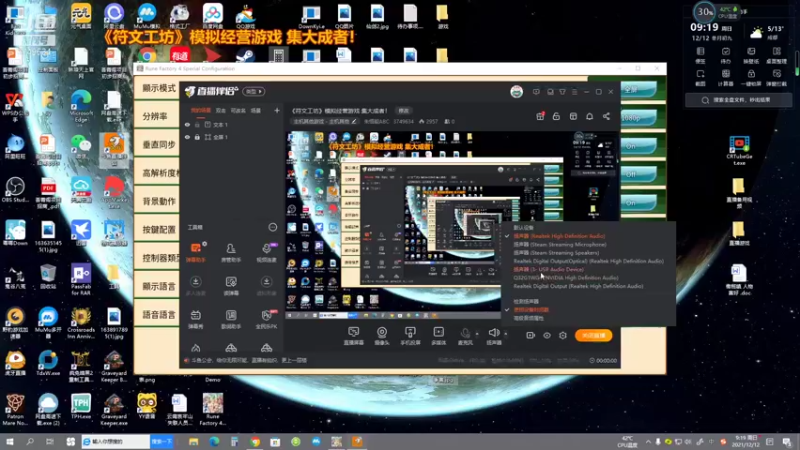Viewport: 800px width, 450px height.
Task: Edit the stream category with pencil icon
Action: pyautogui.click(x=354, y=121)
